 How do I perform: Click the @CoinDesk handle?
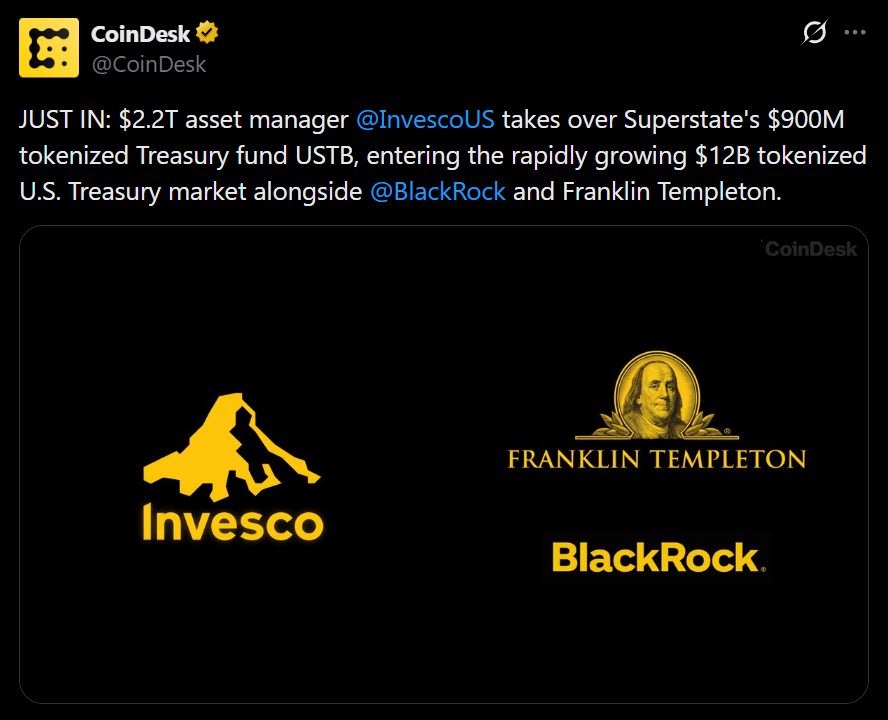pyautogui.click(x=149, y=64)
